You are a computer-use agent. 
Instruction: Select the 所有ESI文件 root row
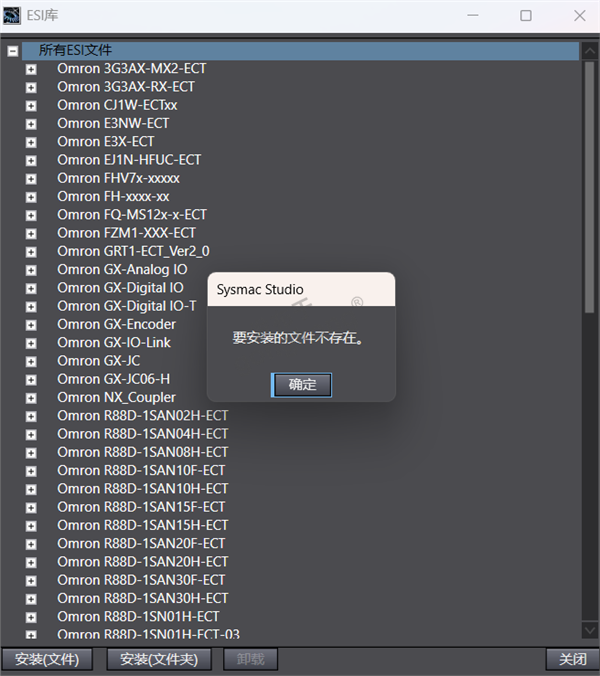[x=300, y=50]
